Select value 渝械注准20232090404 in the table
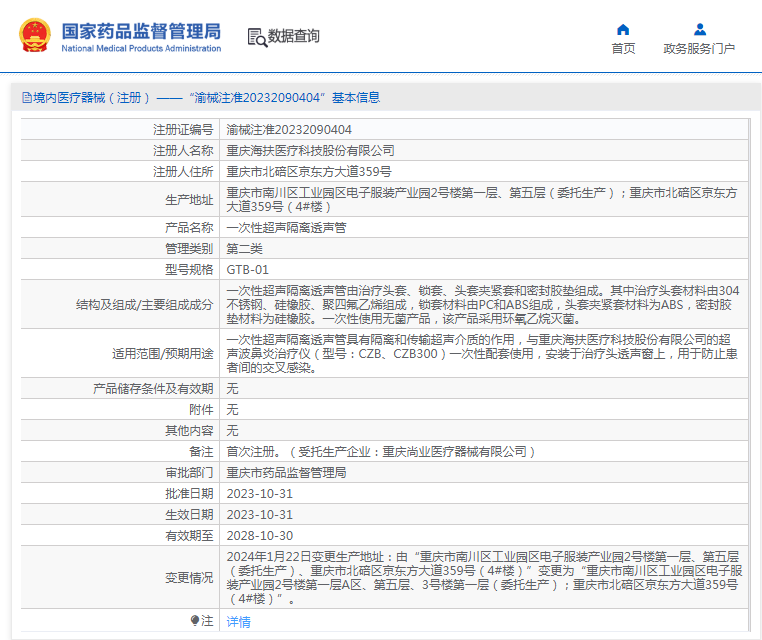The image size is (762, 640). pyautogui.click(x=289, y=130)
